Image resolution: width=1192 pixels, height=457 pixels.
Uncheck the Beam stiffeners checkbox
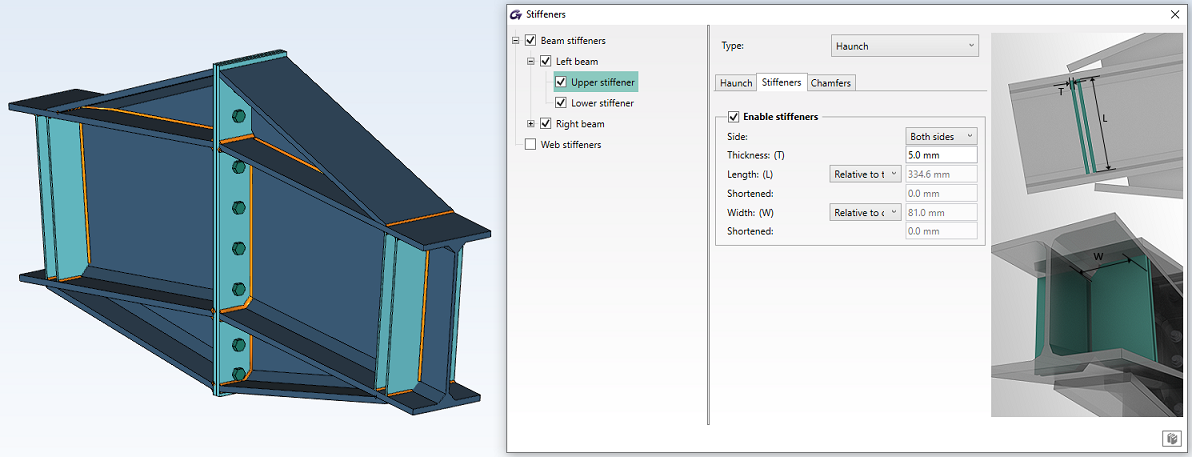531,40
